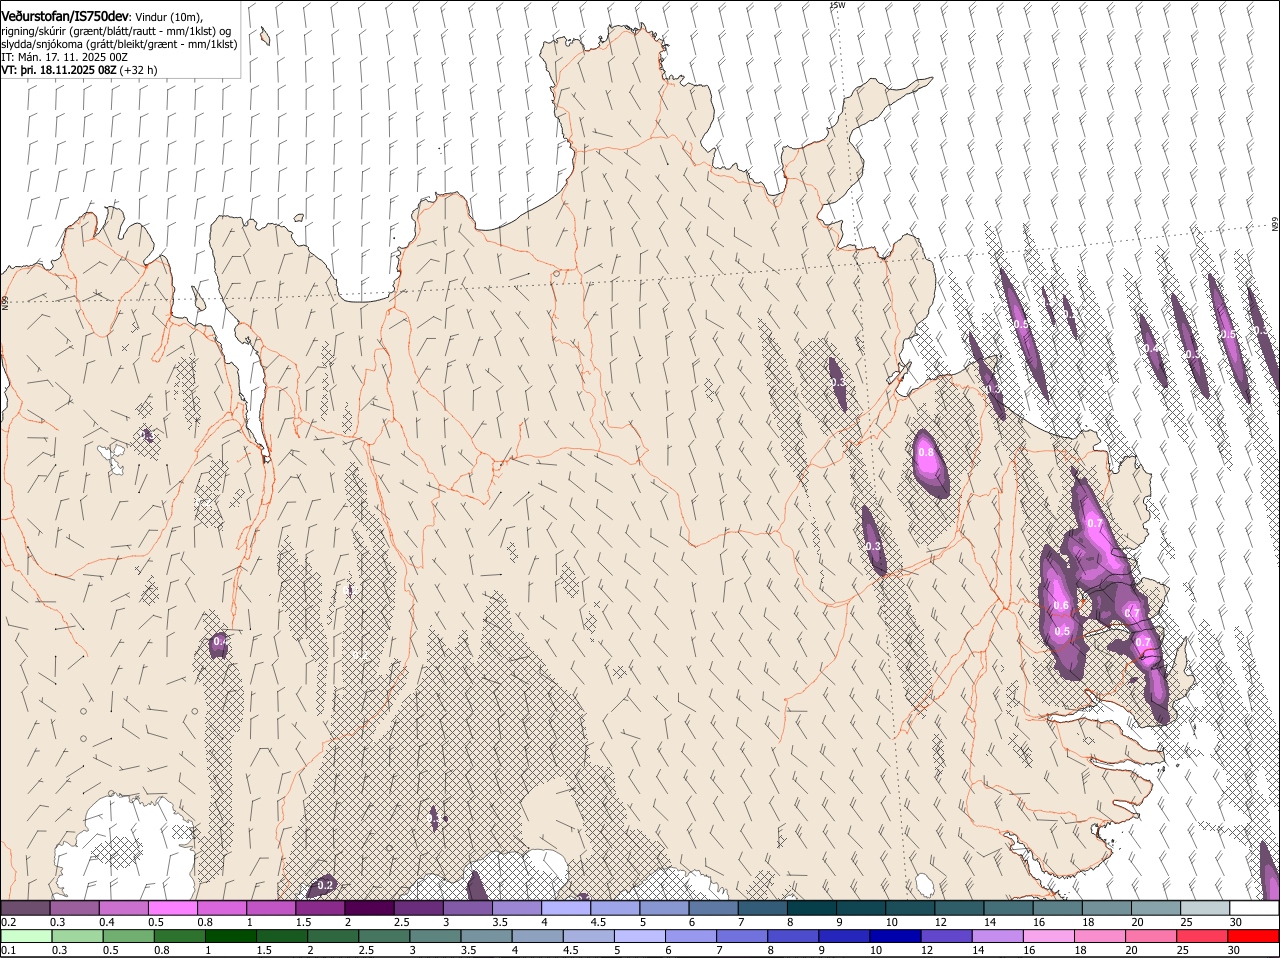Pick upper legend swatch between 6 and 7
The image size is (1280, 958).
[714, 908]
